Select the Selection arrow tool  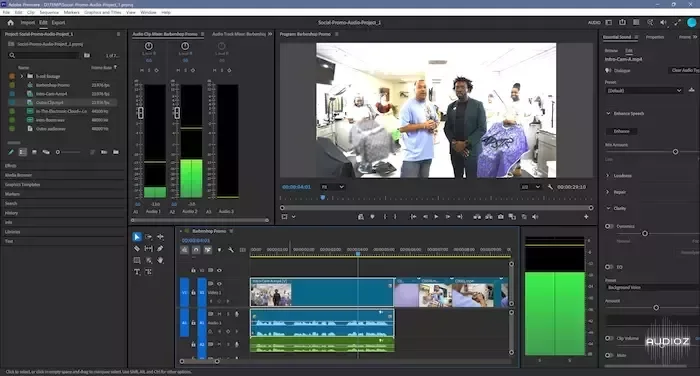(137, 237)
